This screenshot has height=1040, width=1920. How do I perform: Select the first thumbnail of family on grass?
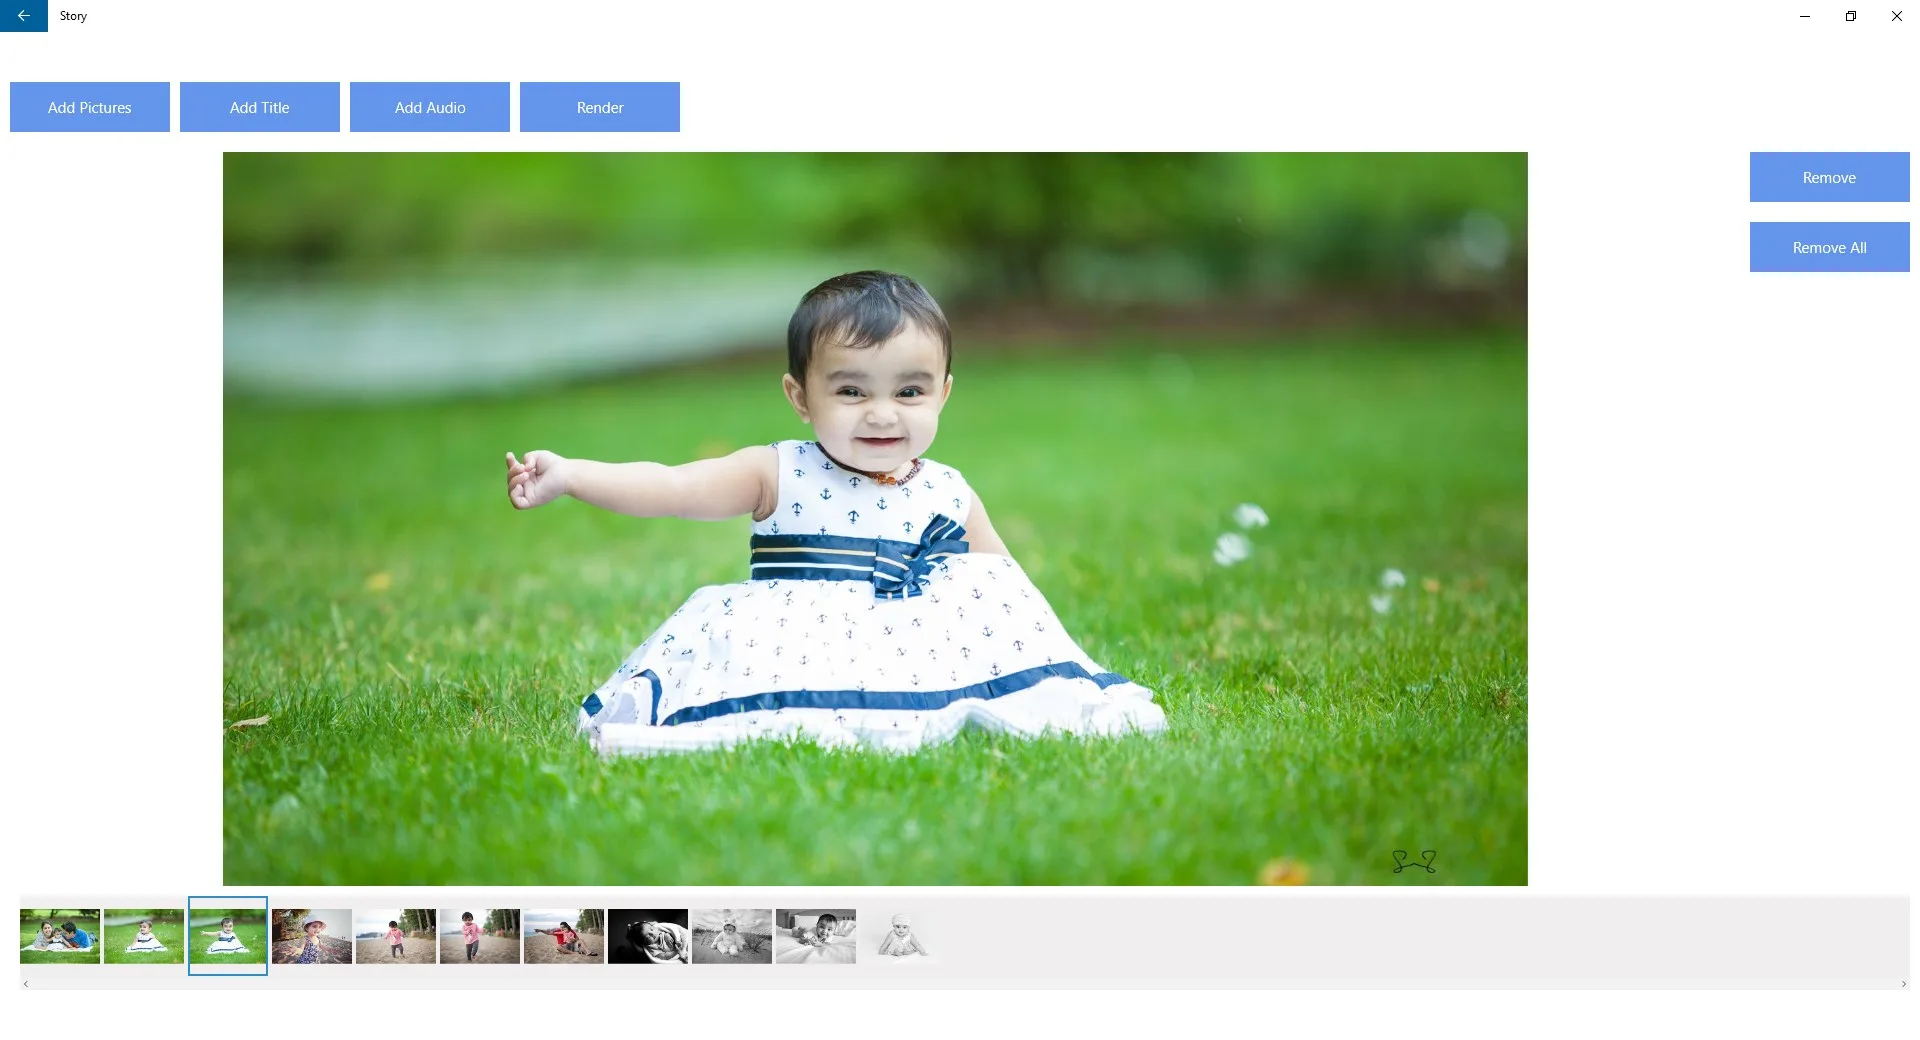pos(60,936)
